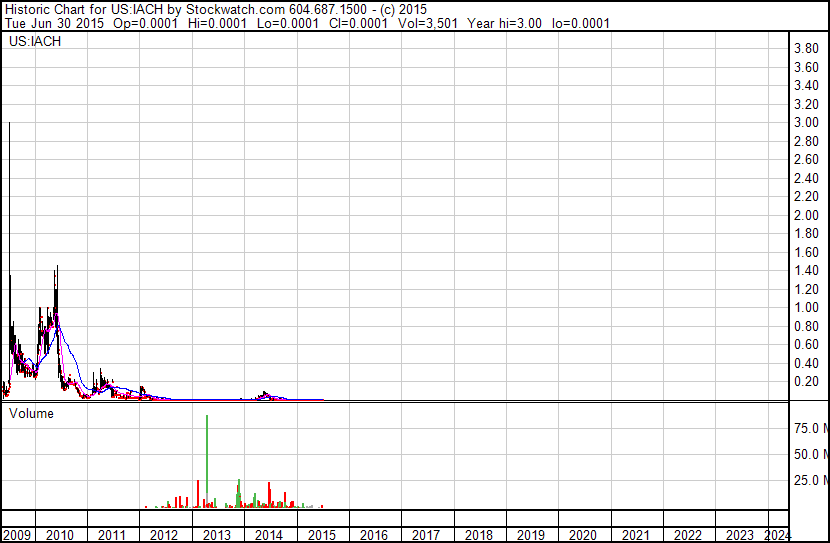Select the 2010 year label
Image resolution: width=830 pixels, height=543 pixels.
60,535
